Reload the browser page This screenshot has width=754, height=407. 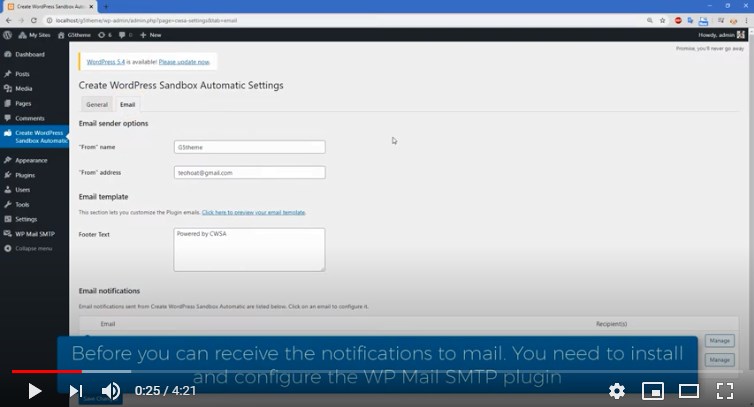tap(34, 20)
